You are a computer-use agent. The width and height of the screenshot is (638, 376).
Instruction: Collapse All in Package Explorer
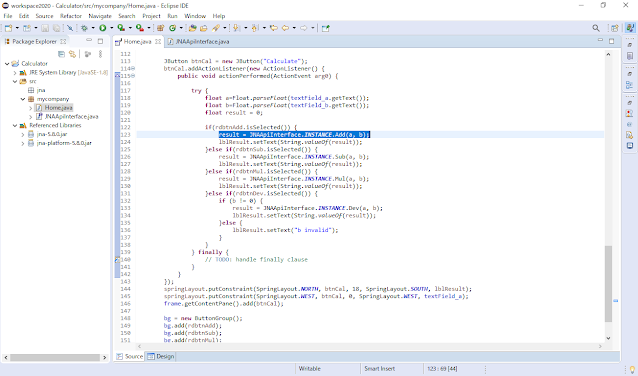[x=61, y=54]
